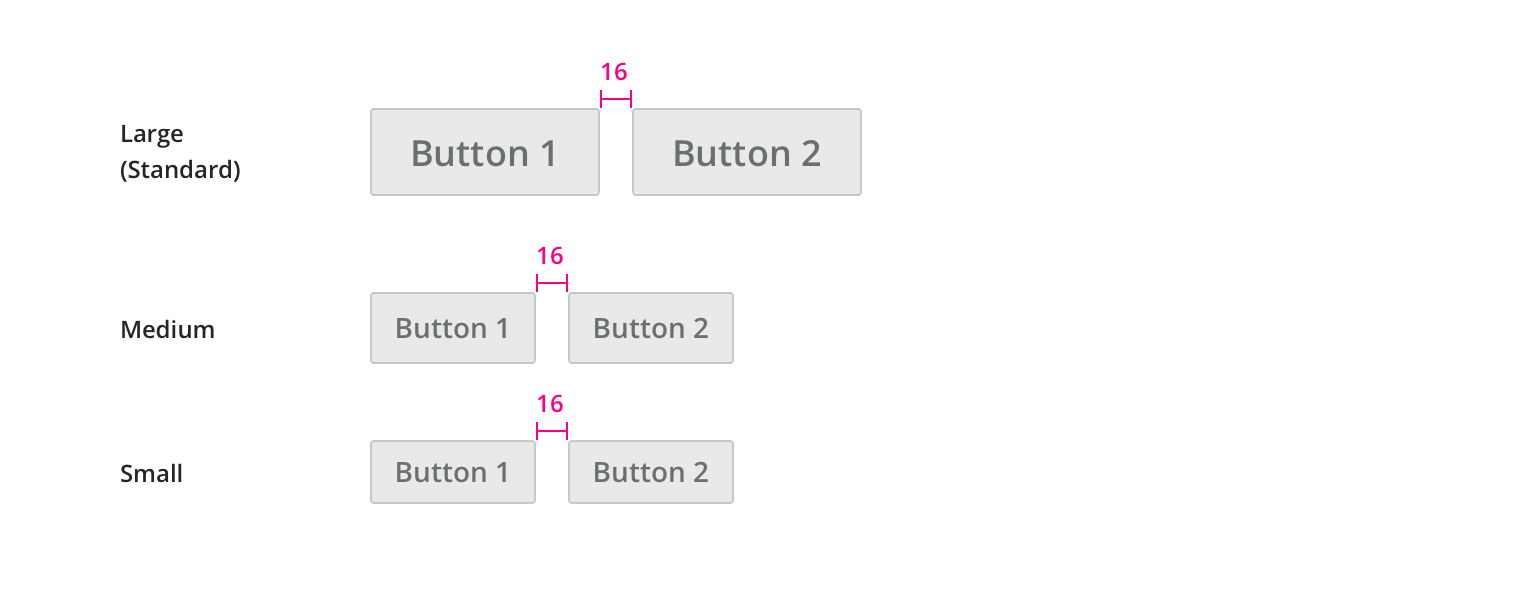The height and width of the screenshot is (612, 1520).
Task: Click the large Button 2
Action: tap(747, 152)
